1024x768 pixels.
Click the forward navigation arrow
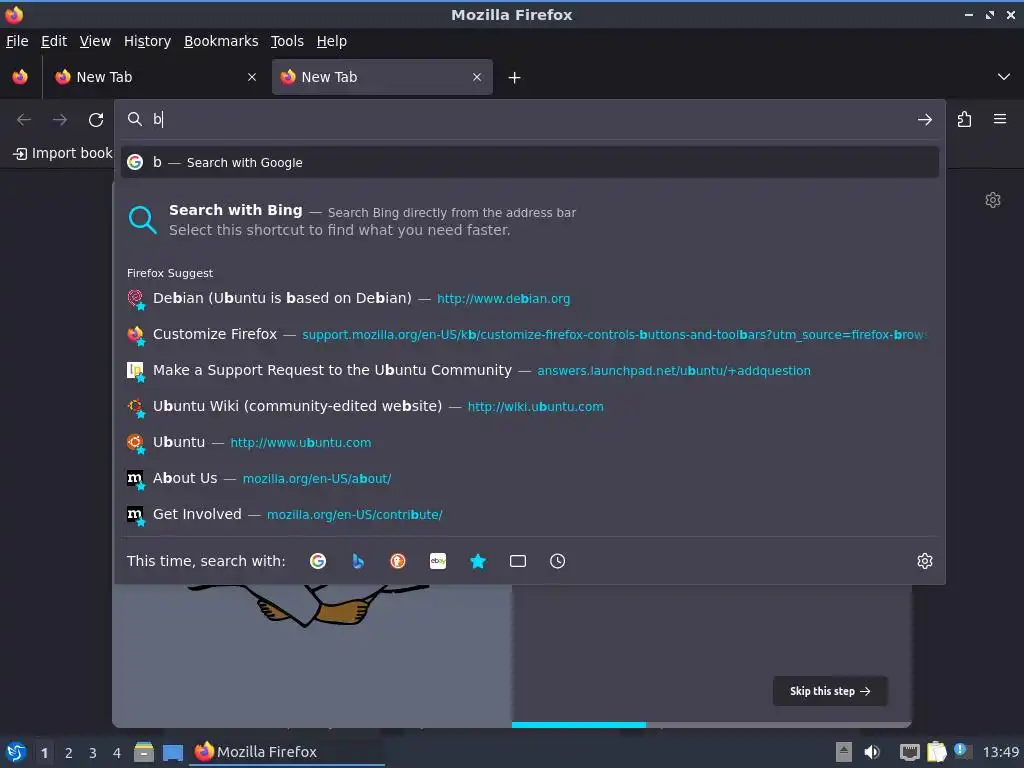60,120
